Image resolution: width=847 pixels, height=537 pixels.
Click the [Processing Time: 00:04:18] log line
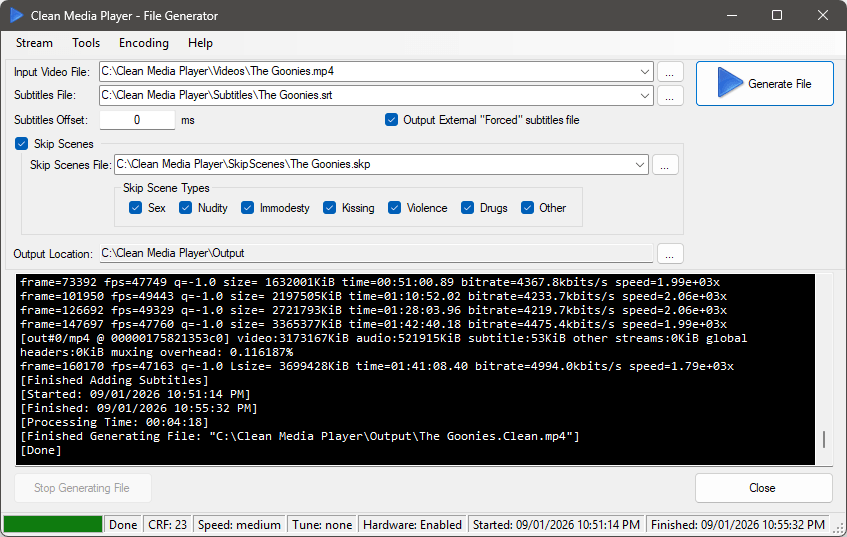[115, 422]
